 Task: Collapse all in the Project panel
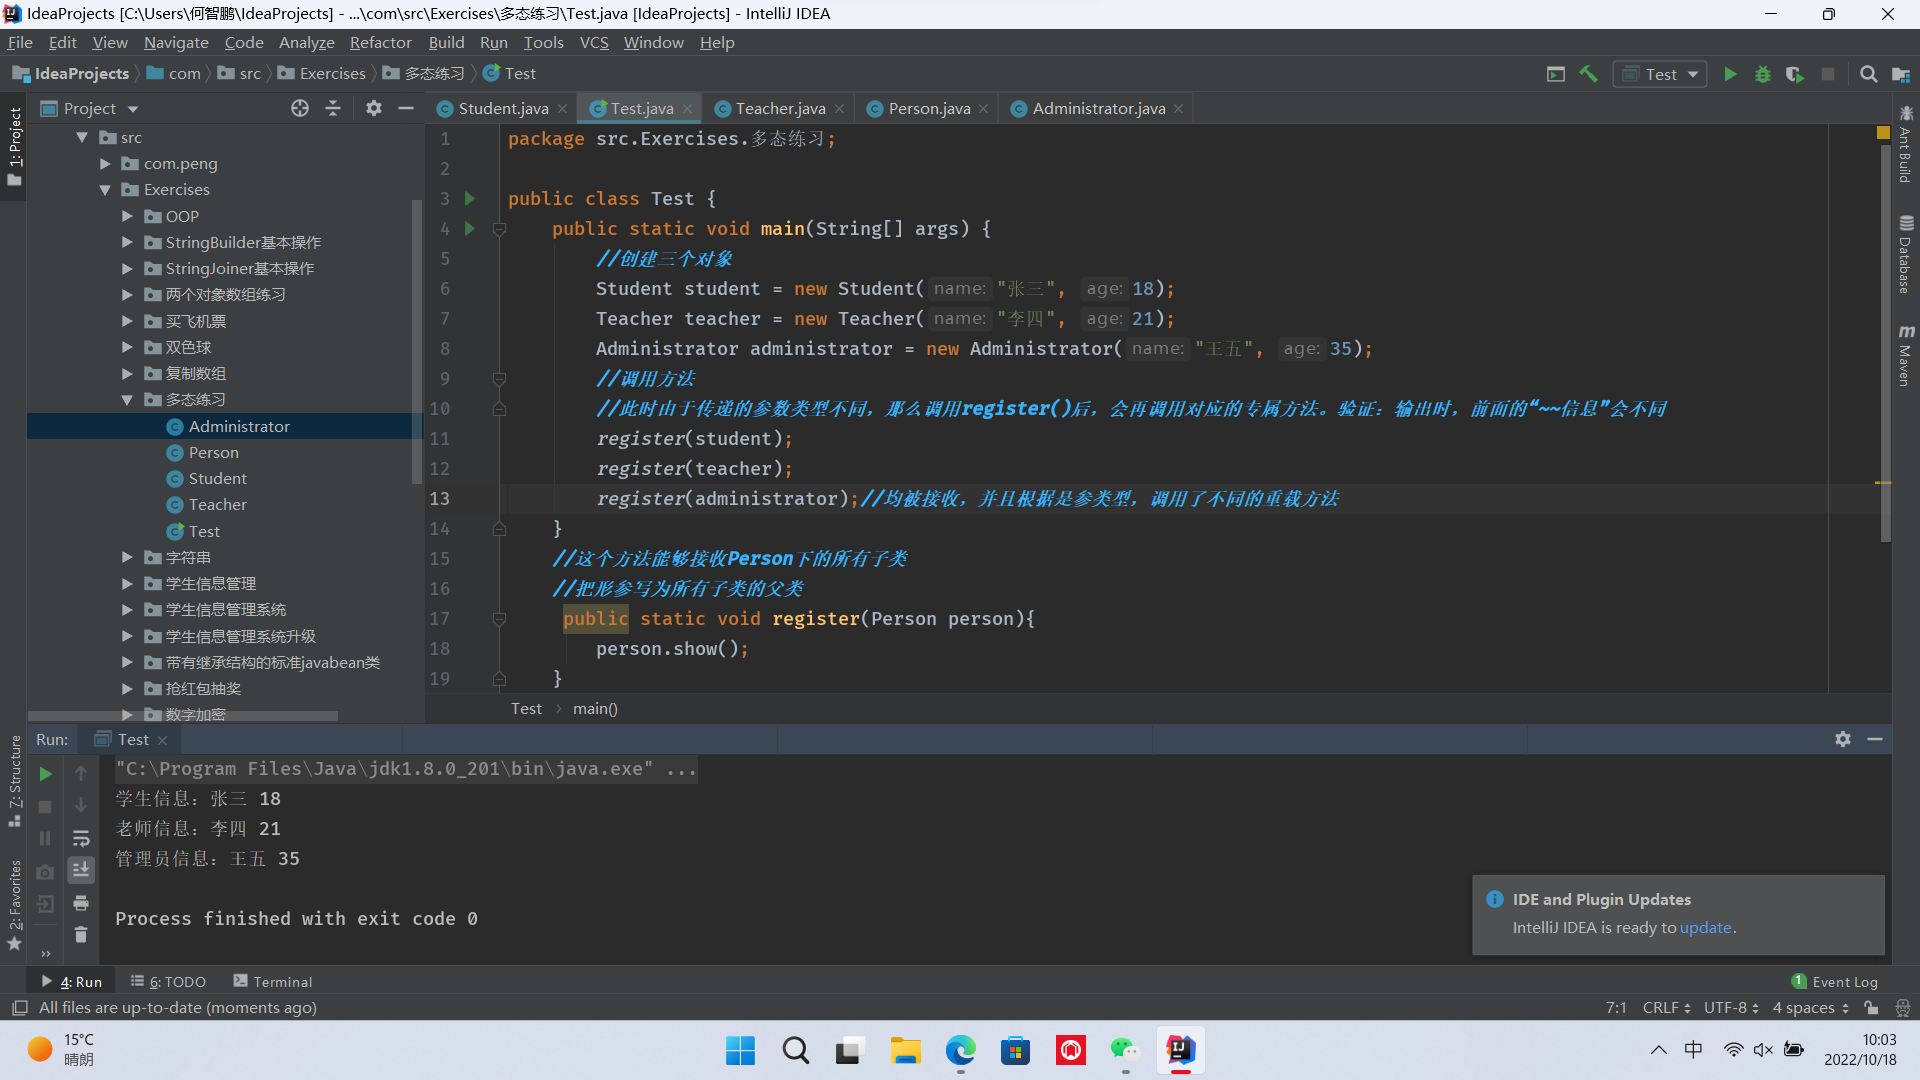coord(333,108)
